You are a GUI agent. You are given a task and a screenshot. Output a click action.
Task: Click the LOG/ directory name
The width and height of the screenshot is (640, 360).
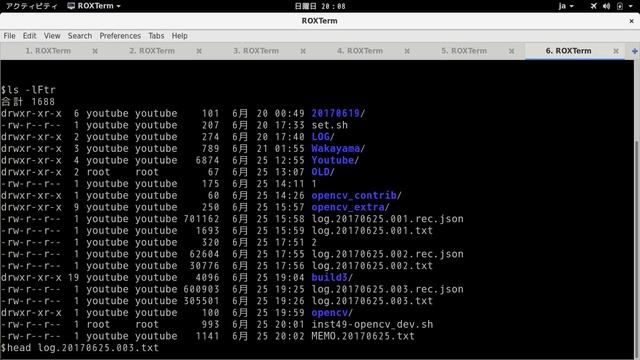pyautogui.click(x=323, y=137)
